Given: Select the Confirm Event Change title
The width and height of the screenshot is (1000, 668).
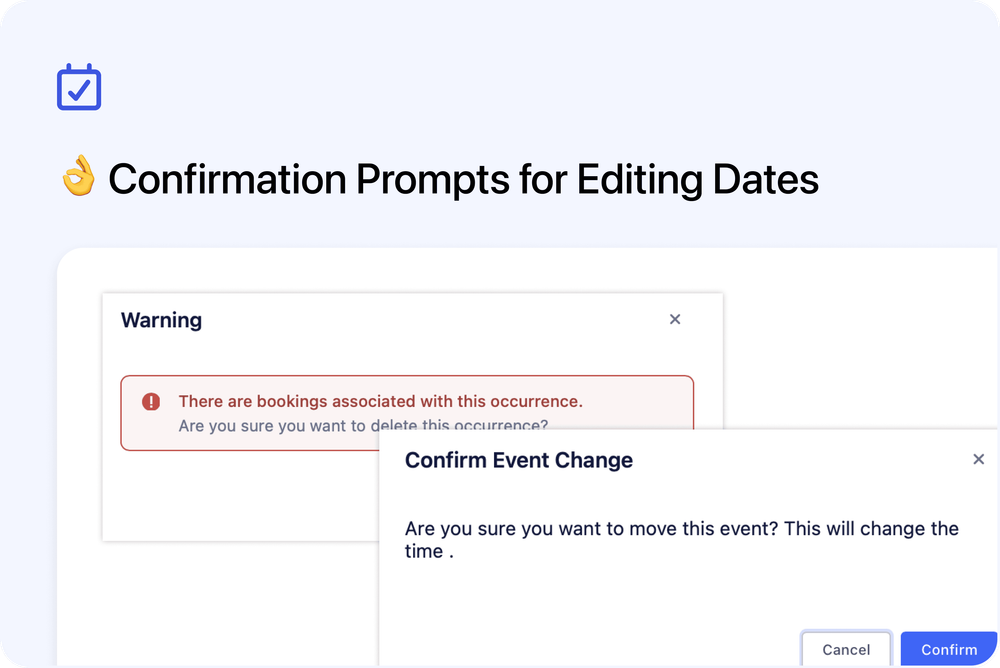Looking at the screenshot, I should tap(519, 460).
